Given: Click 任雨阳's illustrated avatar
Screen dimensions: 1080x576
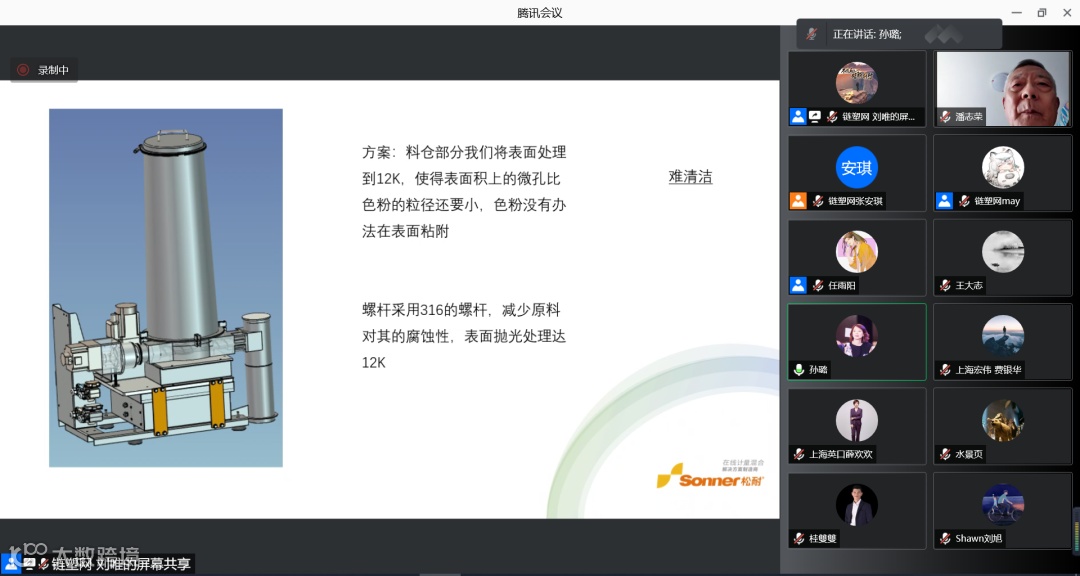Looking at the screenshot, I should [857, 251].
